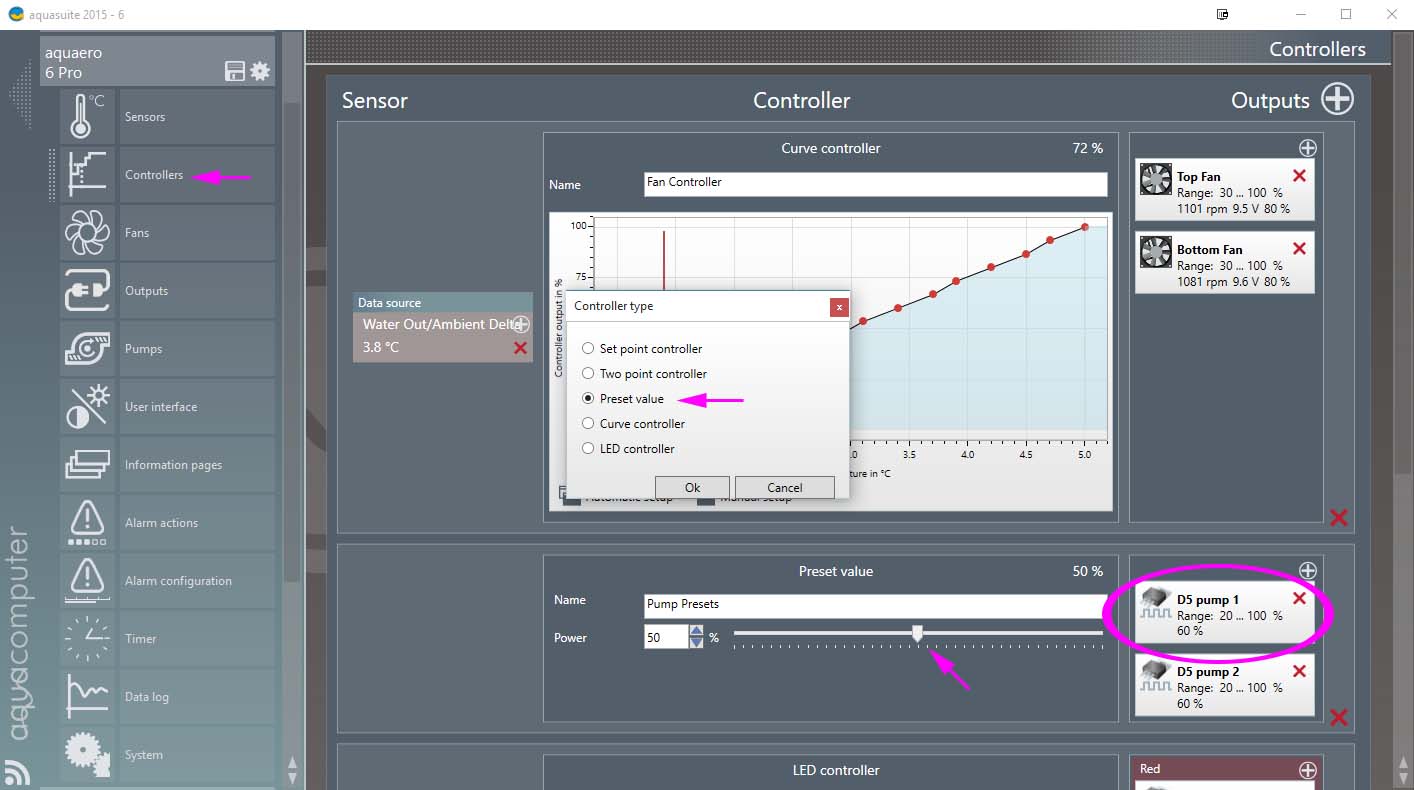The width and height of the screenshot is (1414, 790).
Task: Open the Sensors thermometer icon
Action: (87, 116)
